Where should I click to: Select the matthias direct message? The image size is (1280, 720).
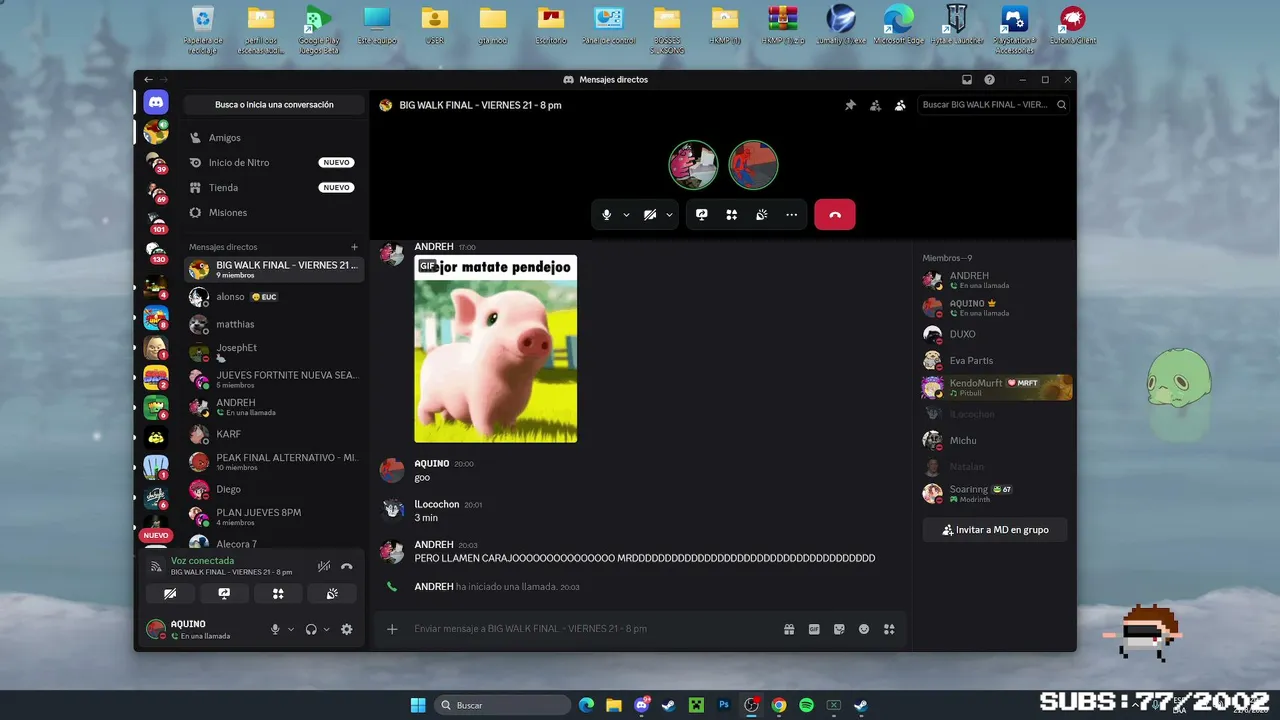(x=273, y=324)
